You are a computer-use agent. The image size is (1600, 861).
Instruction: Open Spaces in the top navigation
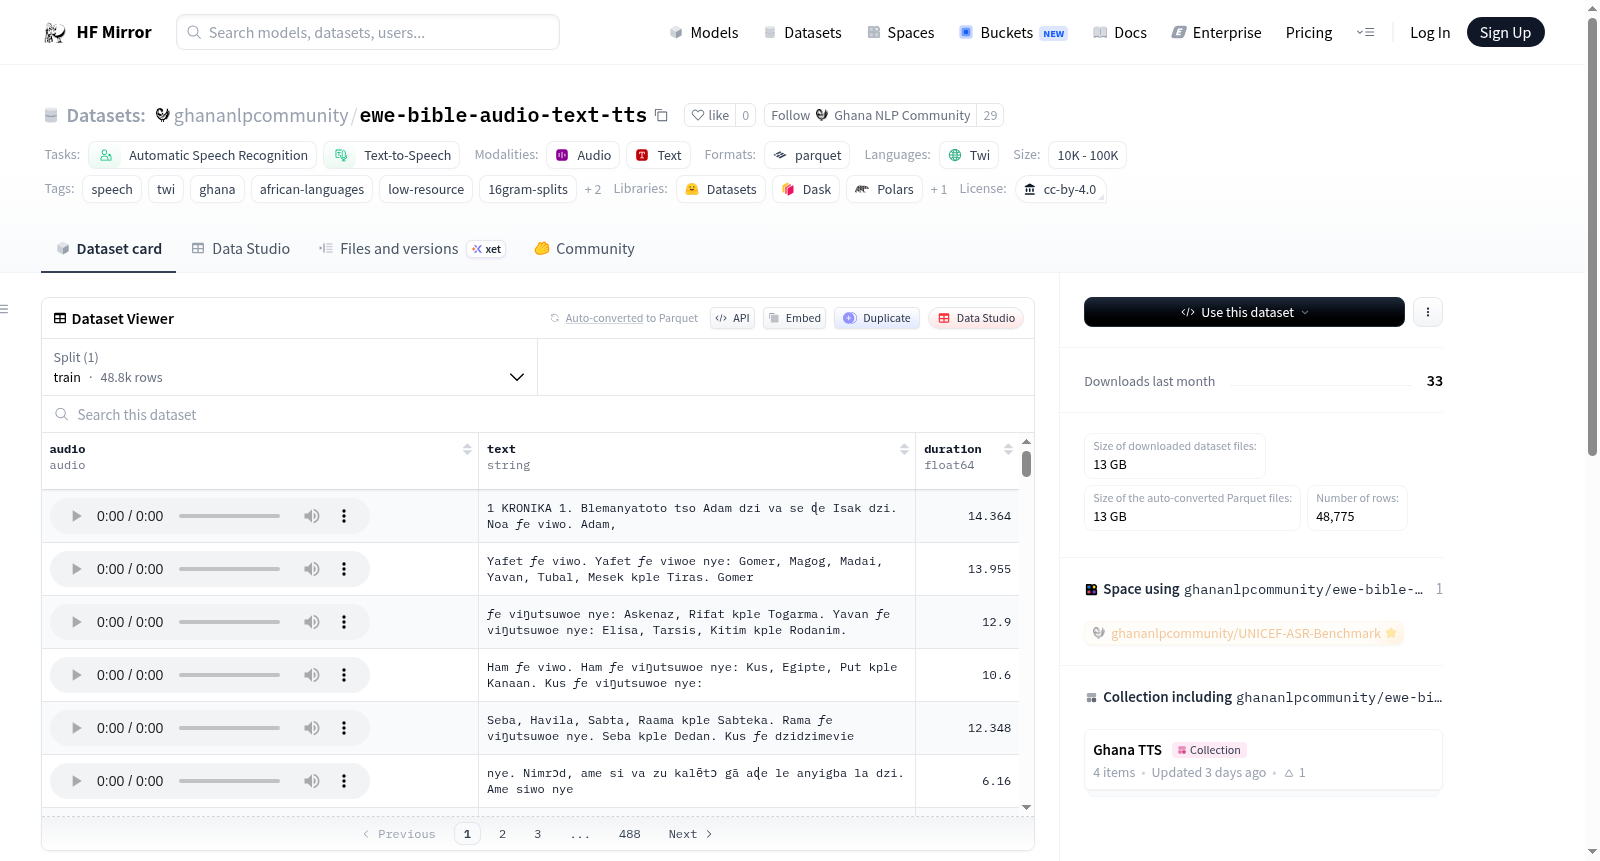(900, 32)
